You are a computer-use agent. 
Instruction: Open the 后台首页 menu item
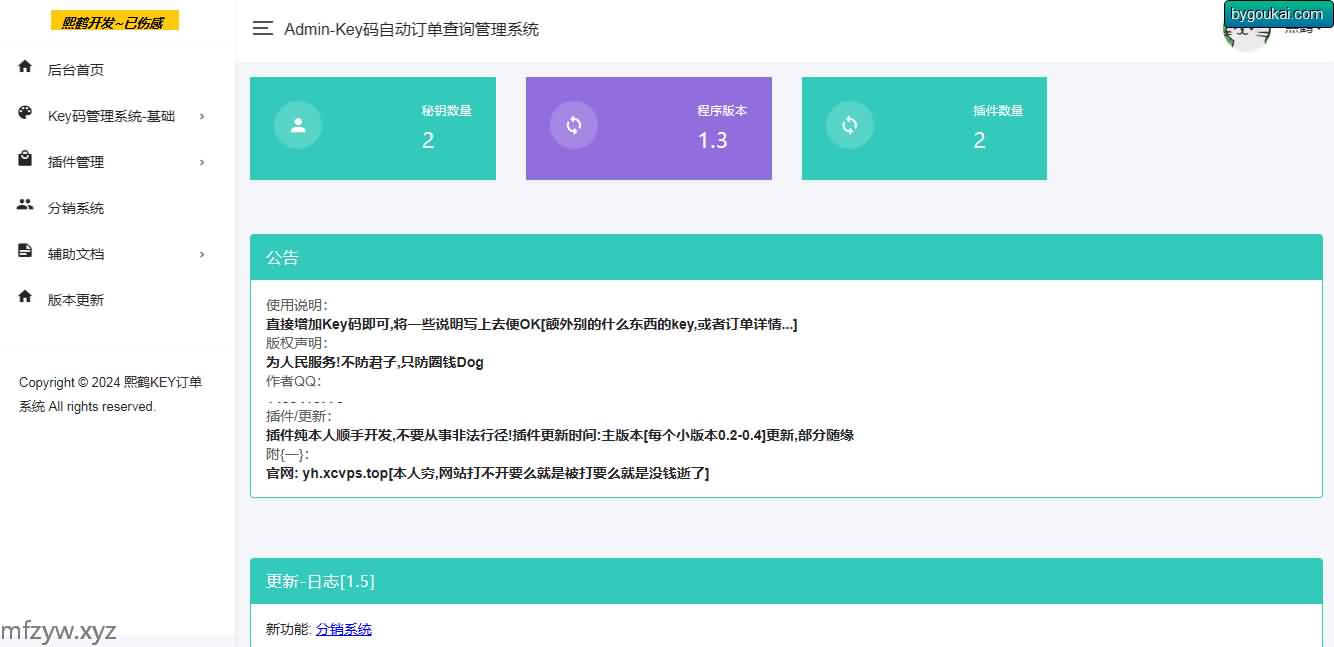pos(76,70)
